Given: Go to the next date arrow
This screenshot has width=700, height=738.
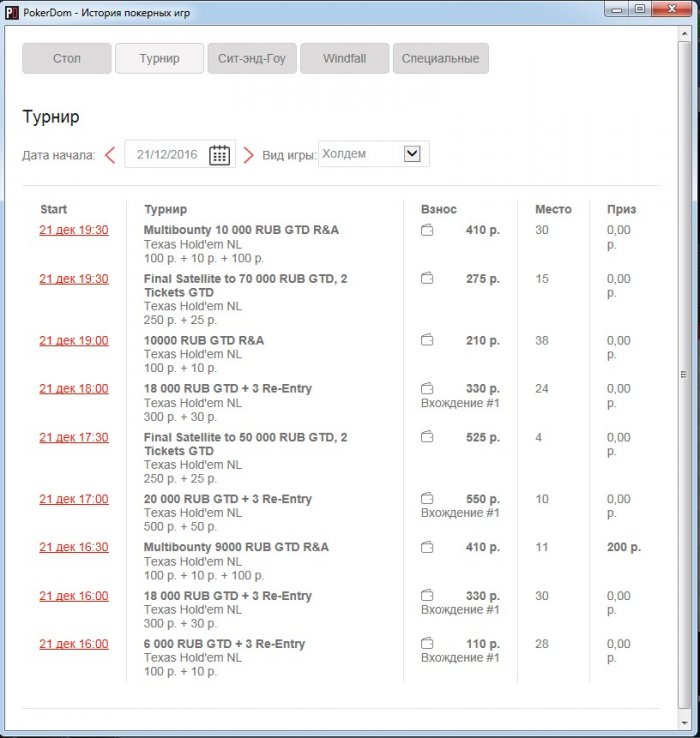Looking at the screenshot, I should click(248, 155).
